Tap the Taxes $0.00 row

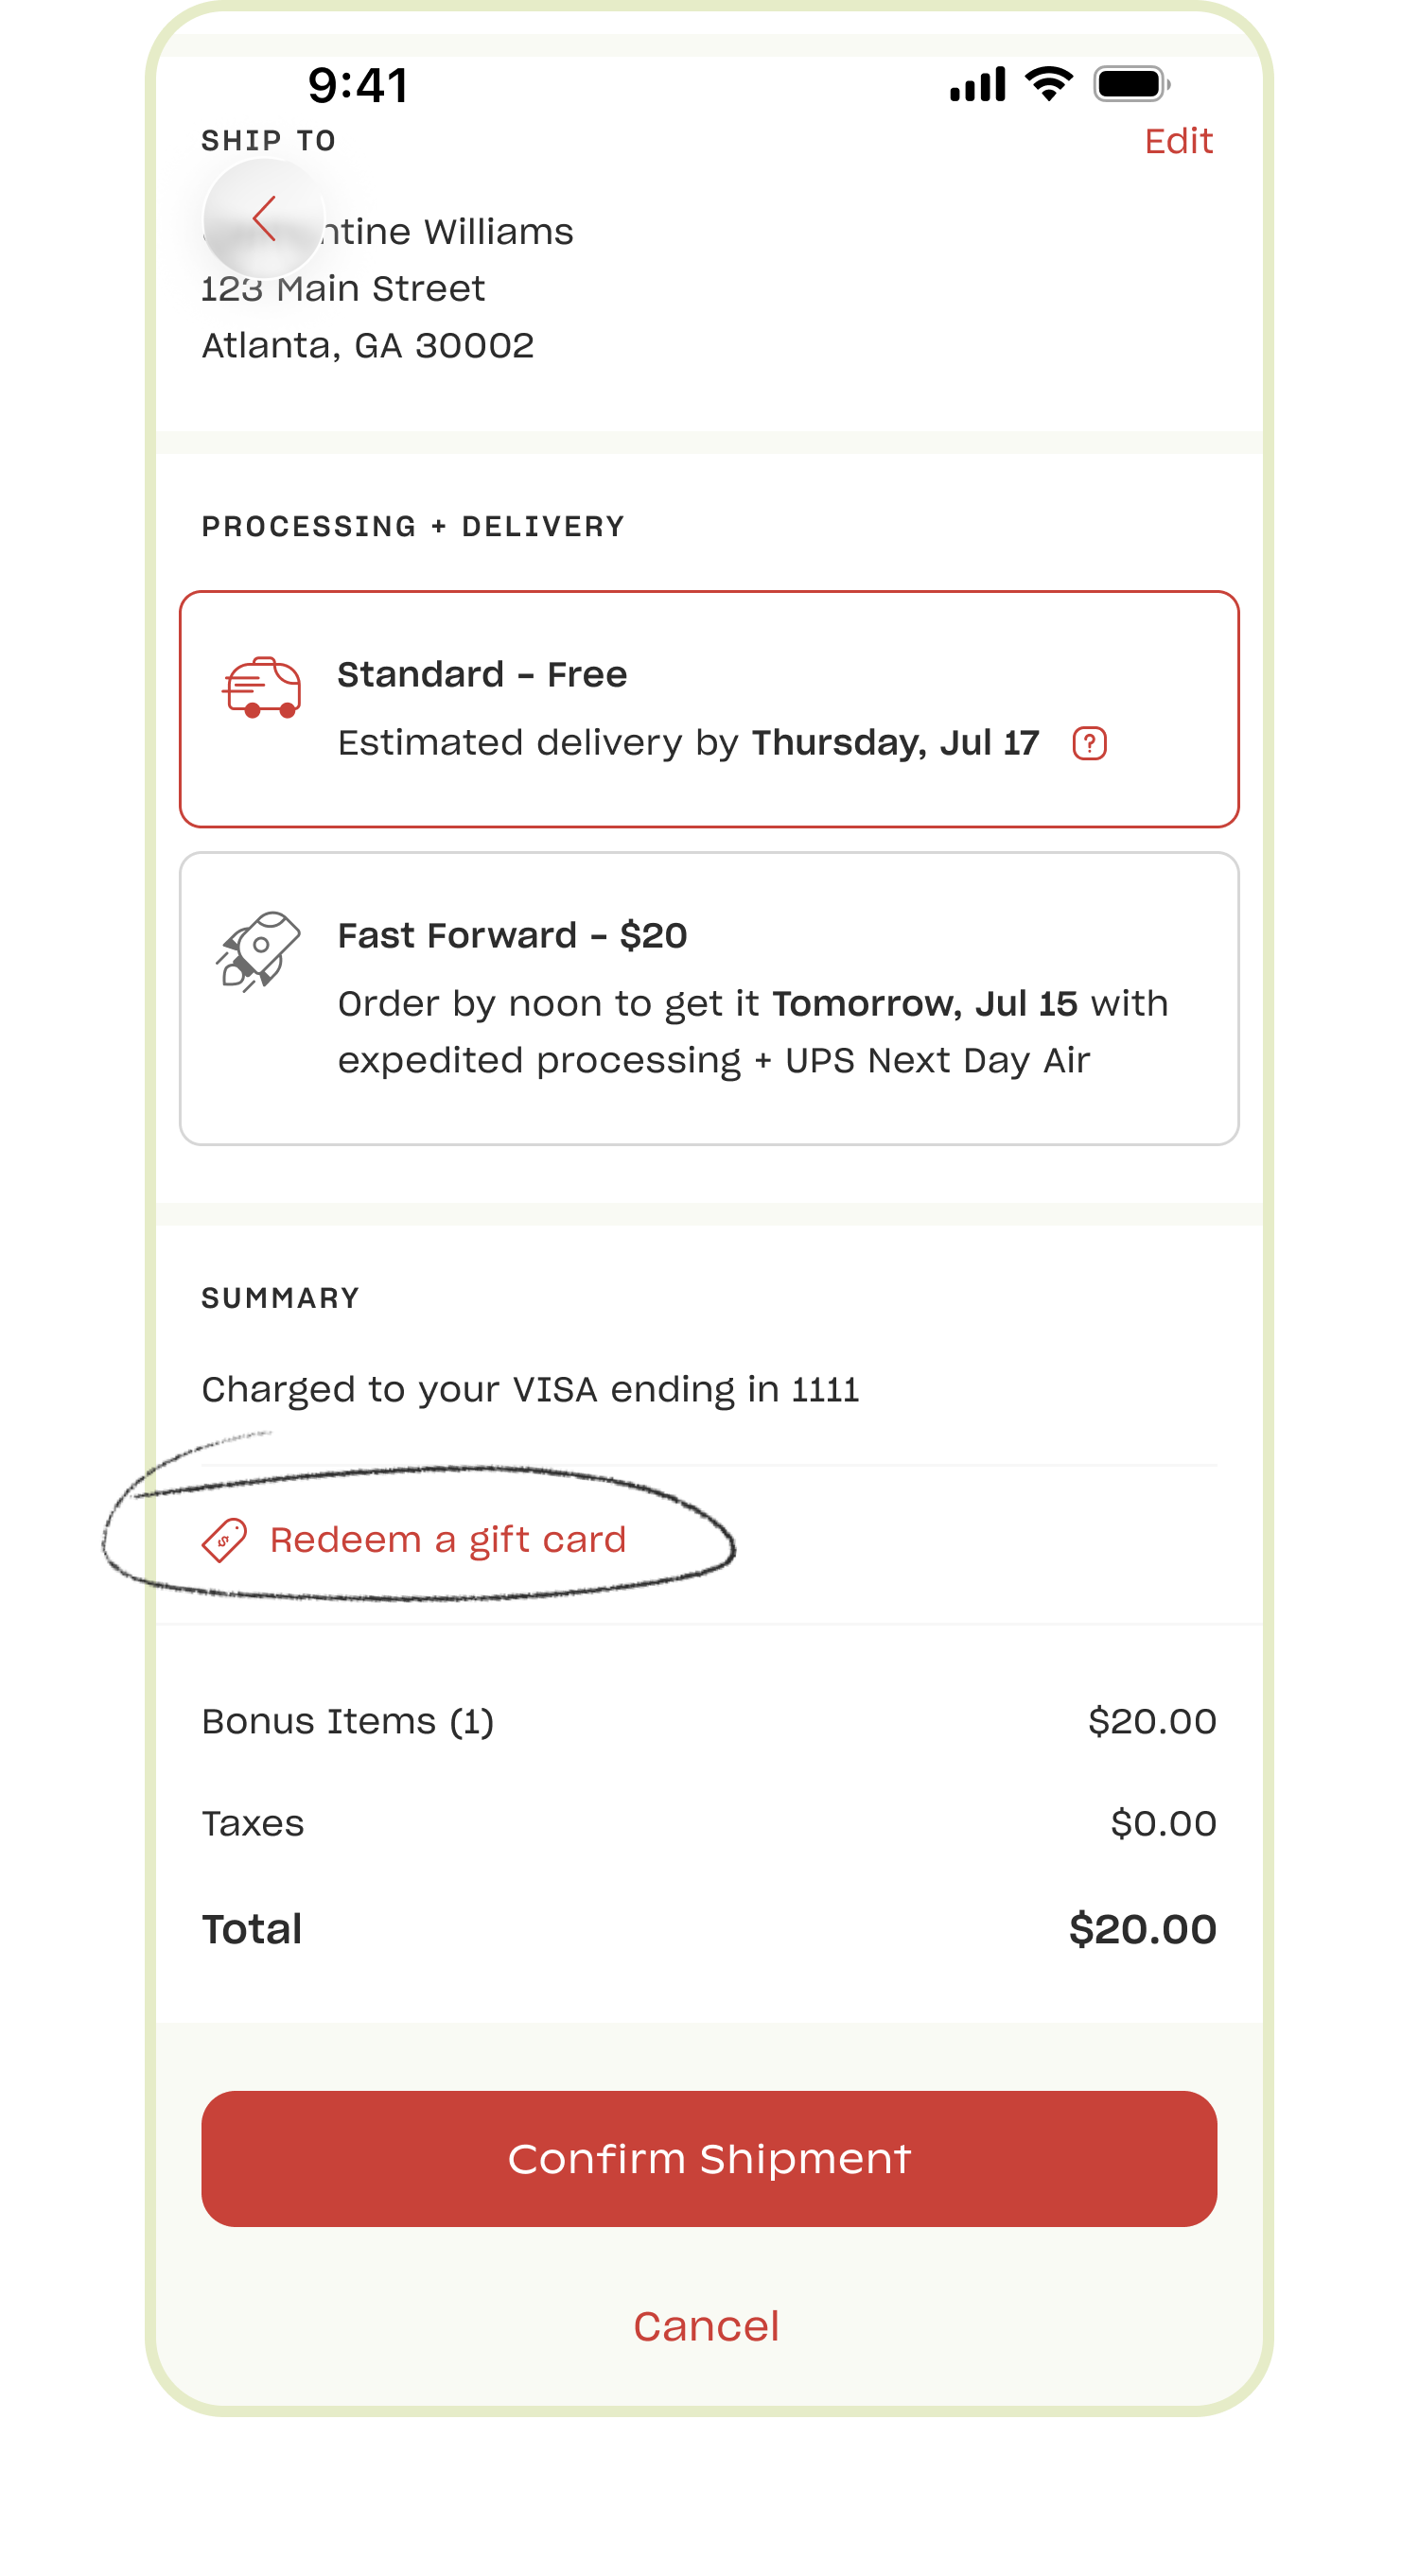[x=708, y=1824]
